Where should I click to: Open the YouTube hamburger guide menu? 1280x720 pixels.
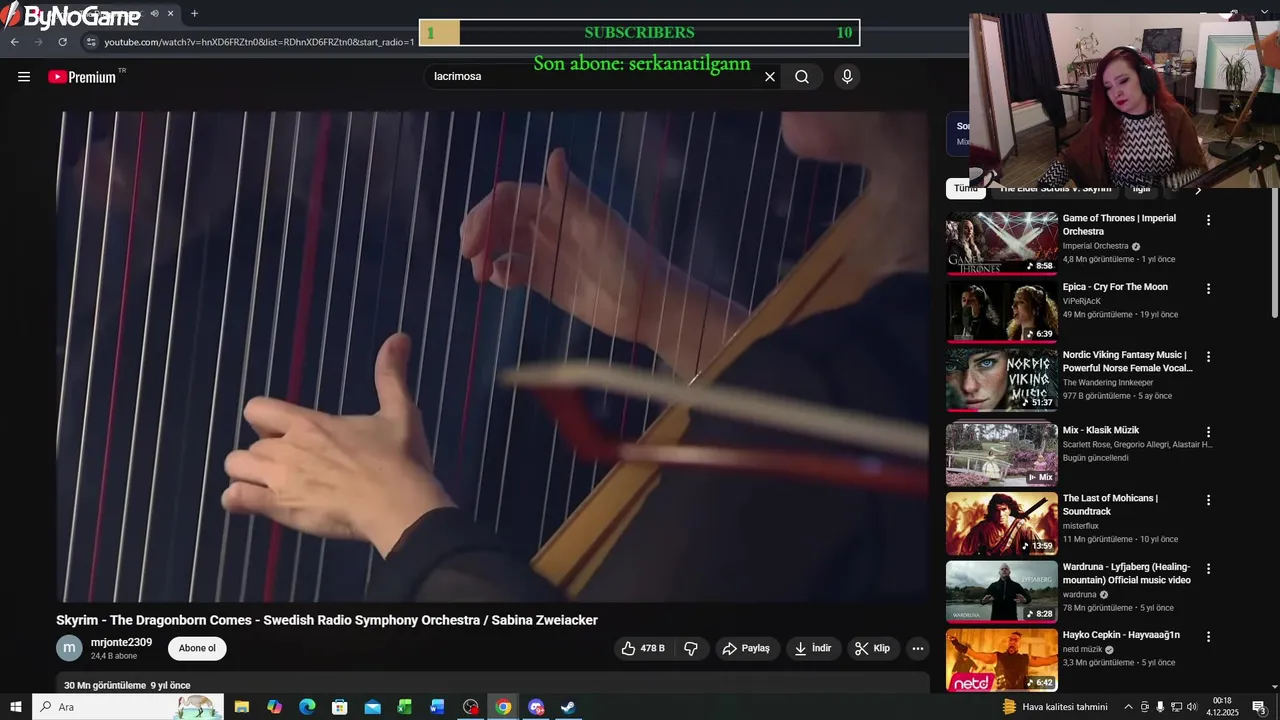click(x=24, y=77)
